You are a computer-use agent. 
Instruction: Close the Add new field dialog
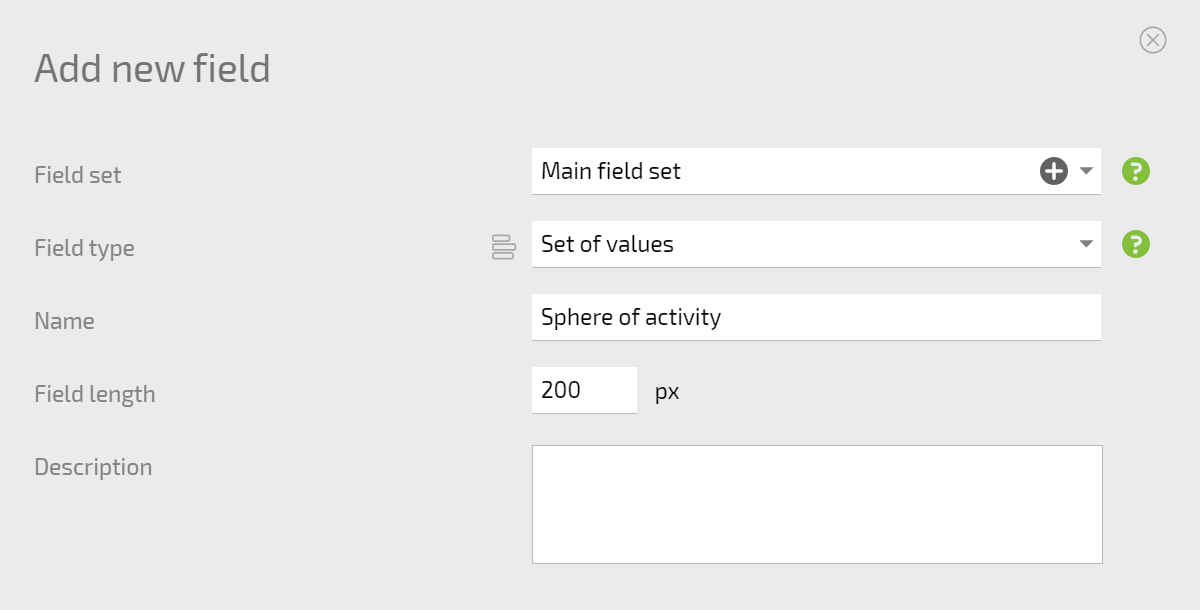(1153, 40)
